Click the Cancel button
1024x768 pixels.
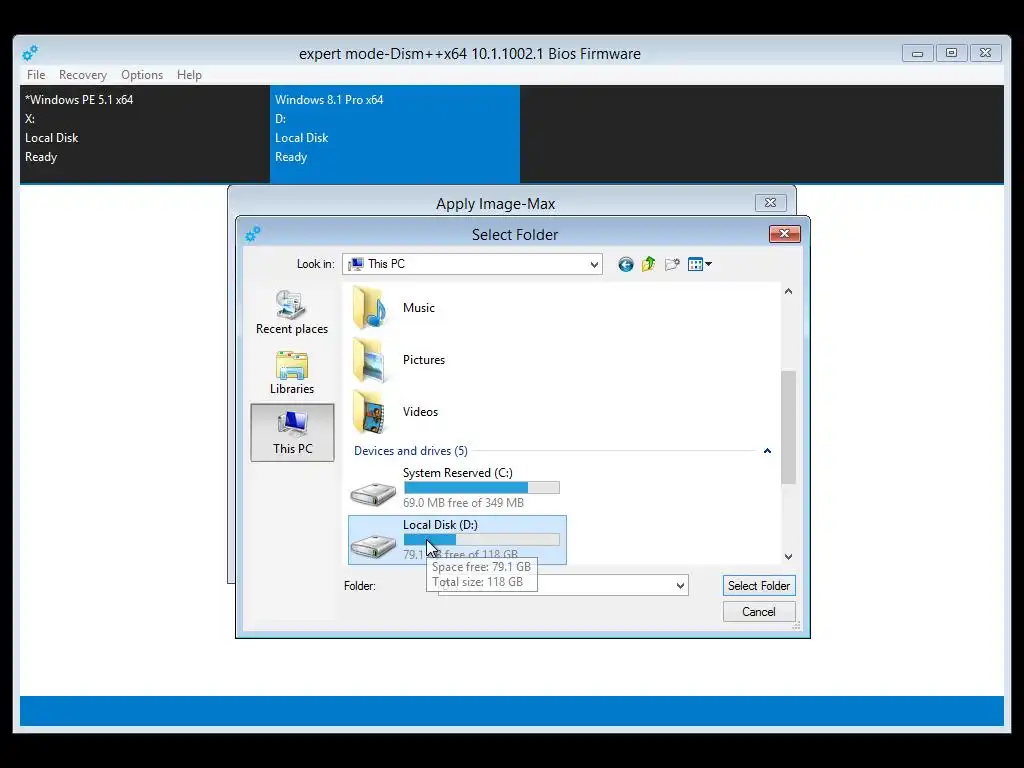coord(759,612)
